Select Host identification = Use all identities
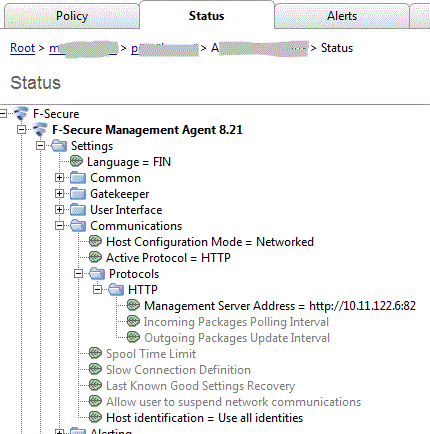The height and width of the screenshot is (434, 430). click(205, 418)
